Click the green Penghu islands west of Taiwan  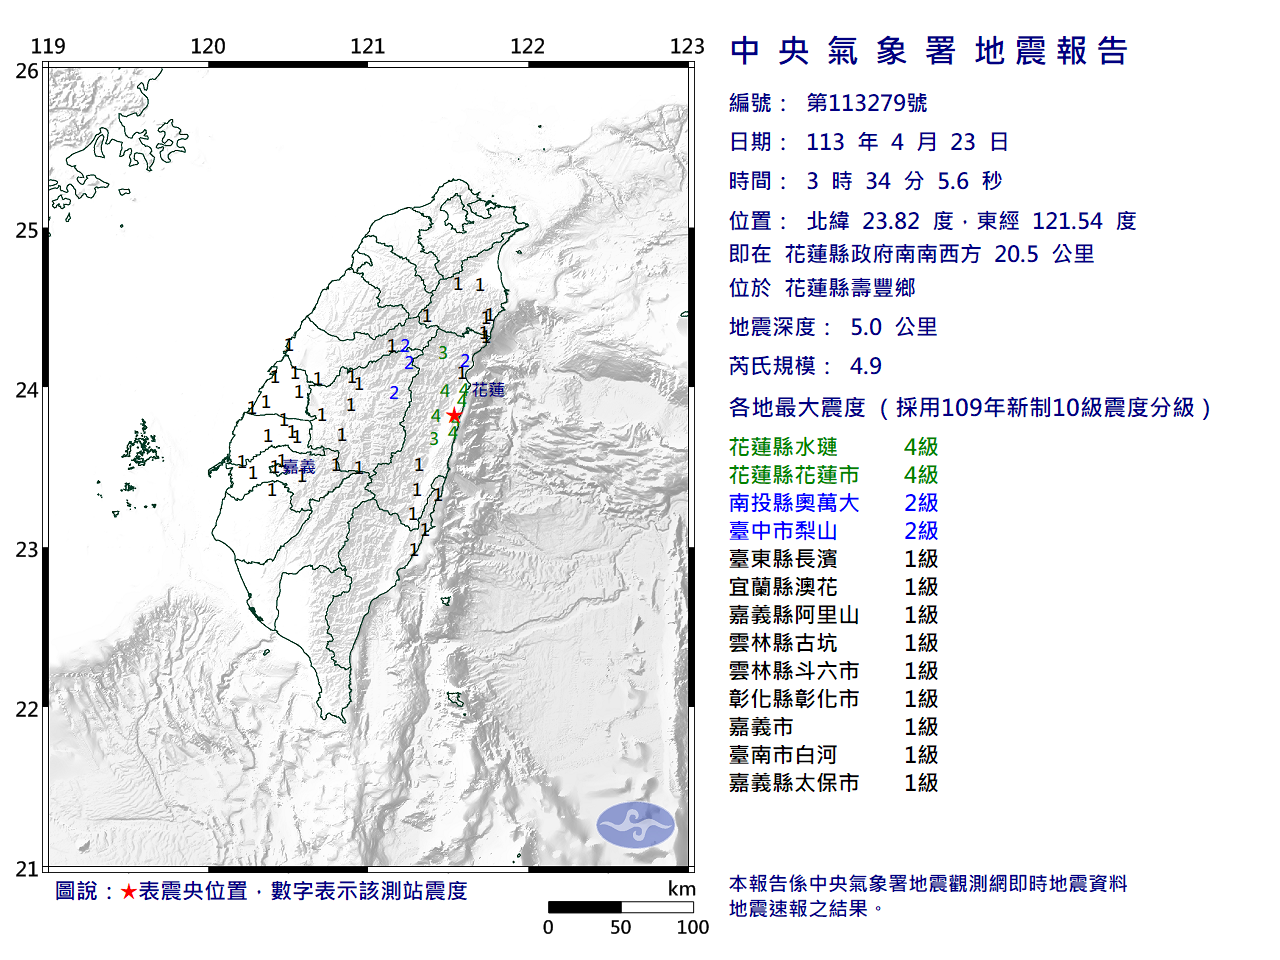pyautogui.click(x=143, y=445)
